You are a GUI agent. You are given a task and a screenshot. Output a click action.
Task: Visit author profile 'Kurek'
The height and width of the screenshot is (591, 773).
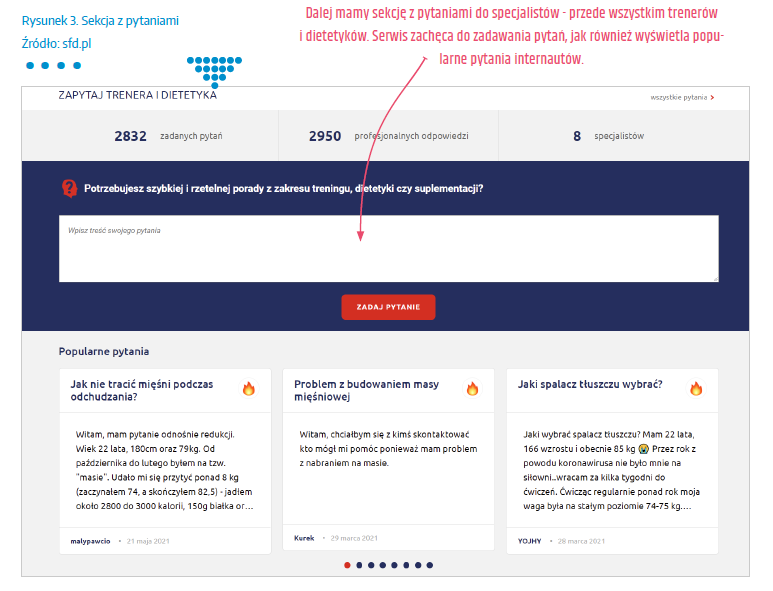coord(304,538)
